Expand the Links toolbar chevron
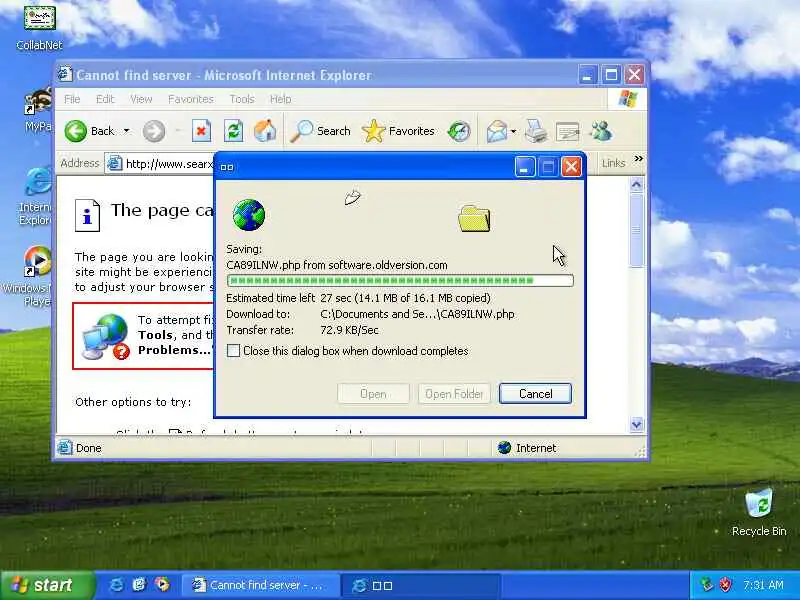Screen dimensions: 800x600 click(x=638, y=159)
